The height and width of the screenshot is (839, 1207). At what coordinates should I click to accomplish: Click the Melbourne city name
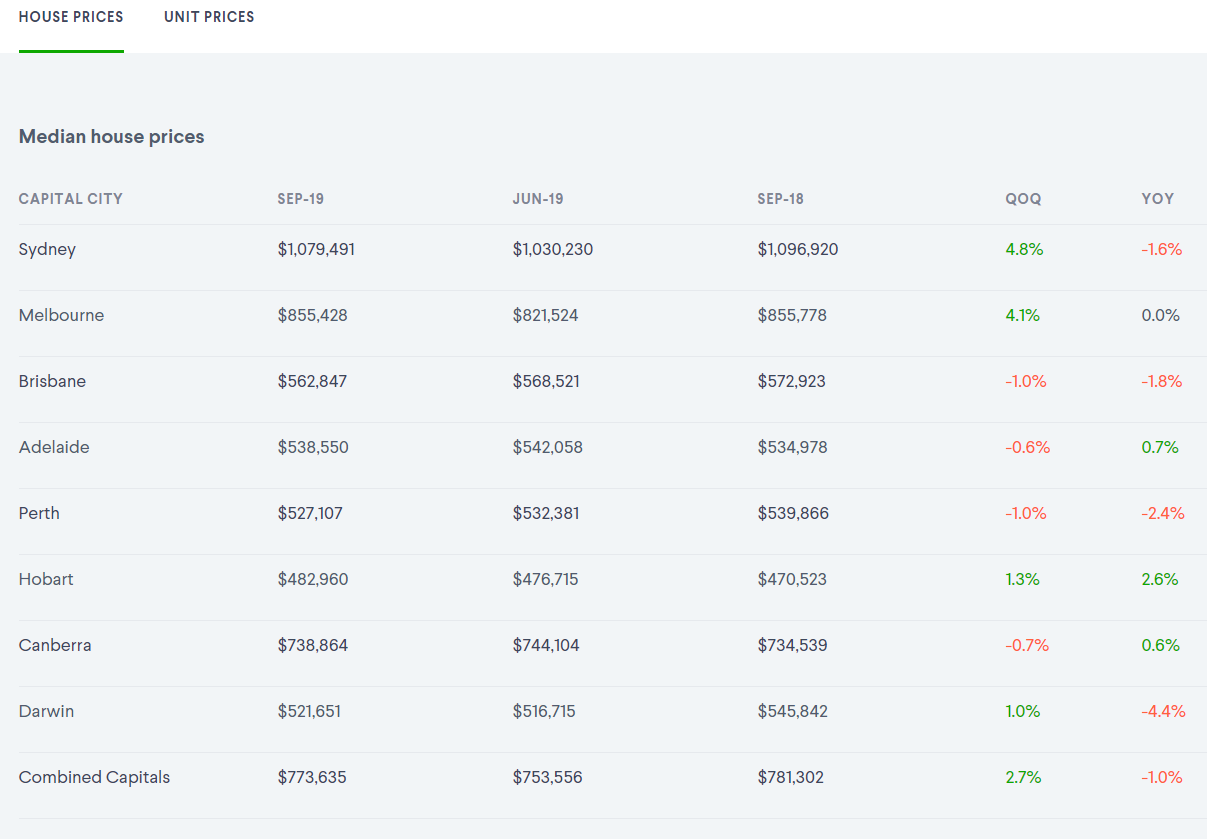[61, 315]
